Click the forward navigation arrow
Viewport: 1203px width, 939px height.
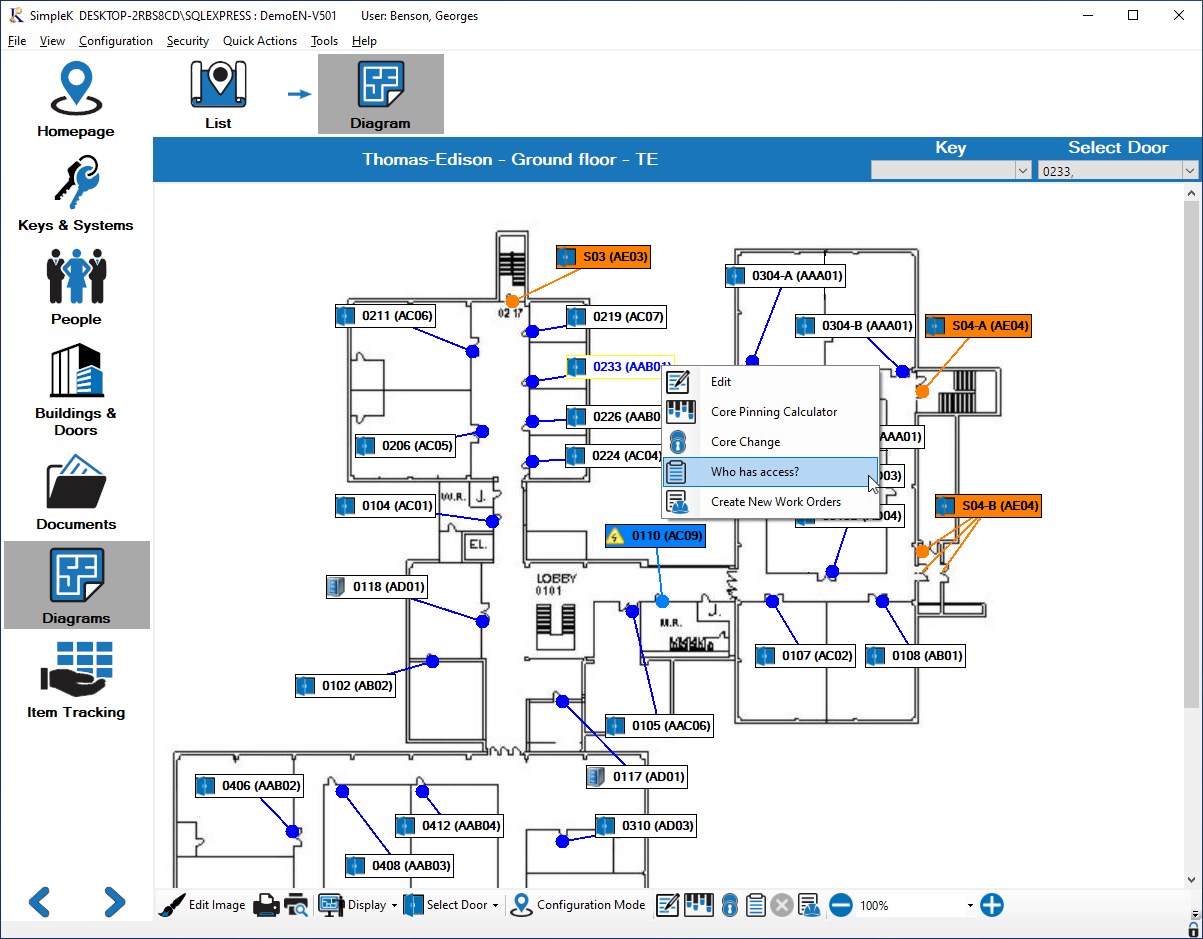[113, 903]
